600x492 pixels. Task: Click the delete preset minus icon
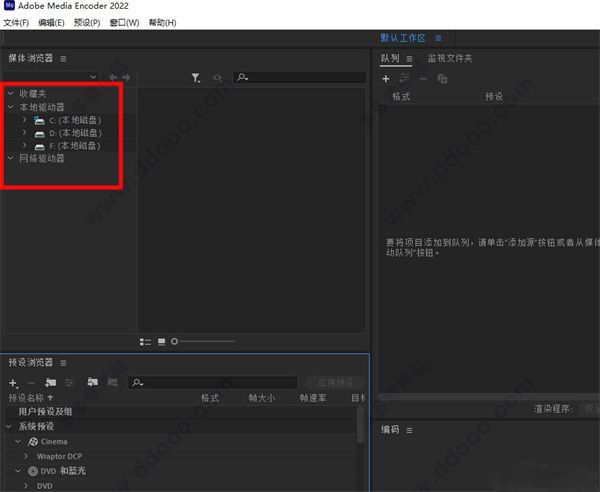coord(31,383)
